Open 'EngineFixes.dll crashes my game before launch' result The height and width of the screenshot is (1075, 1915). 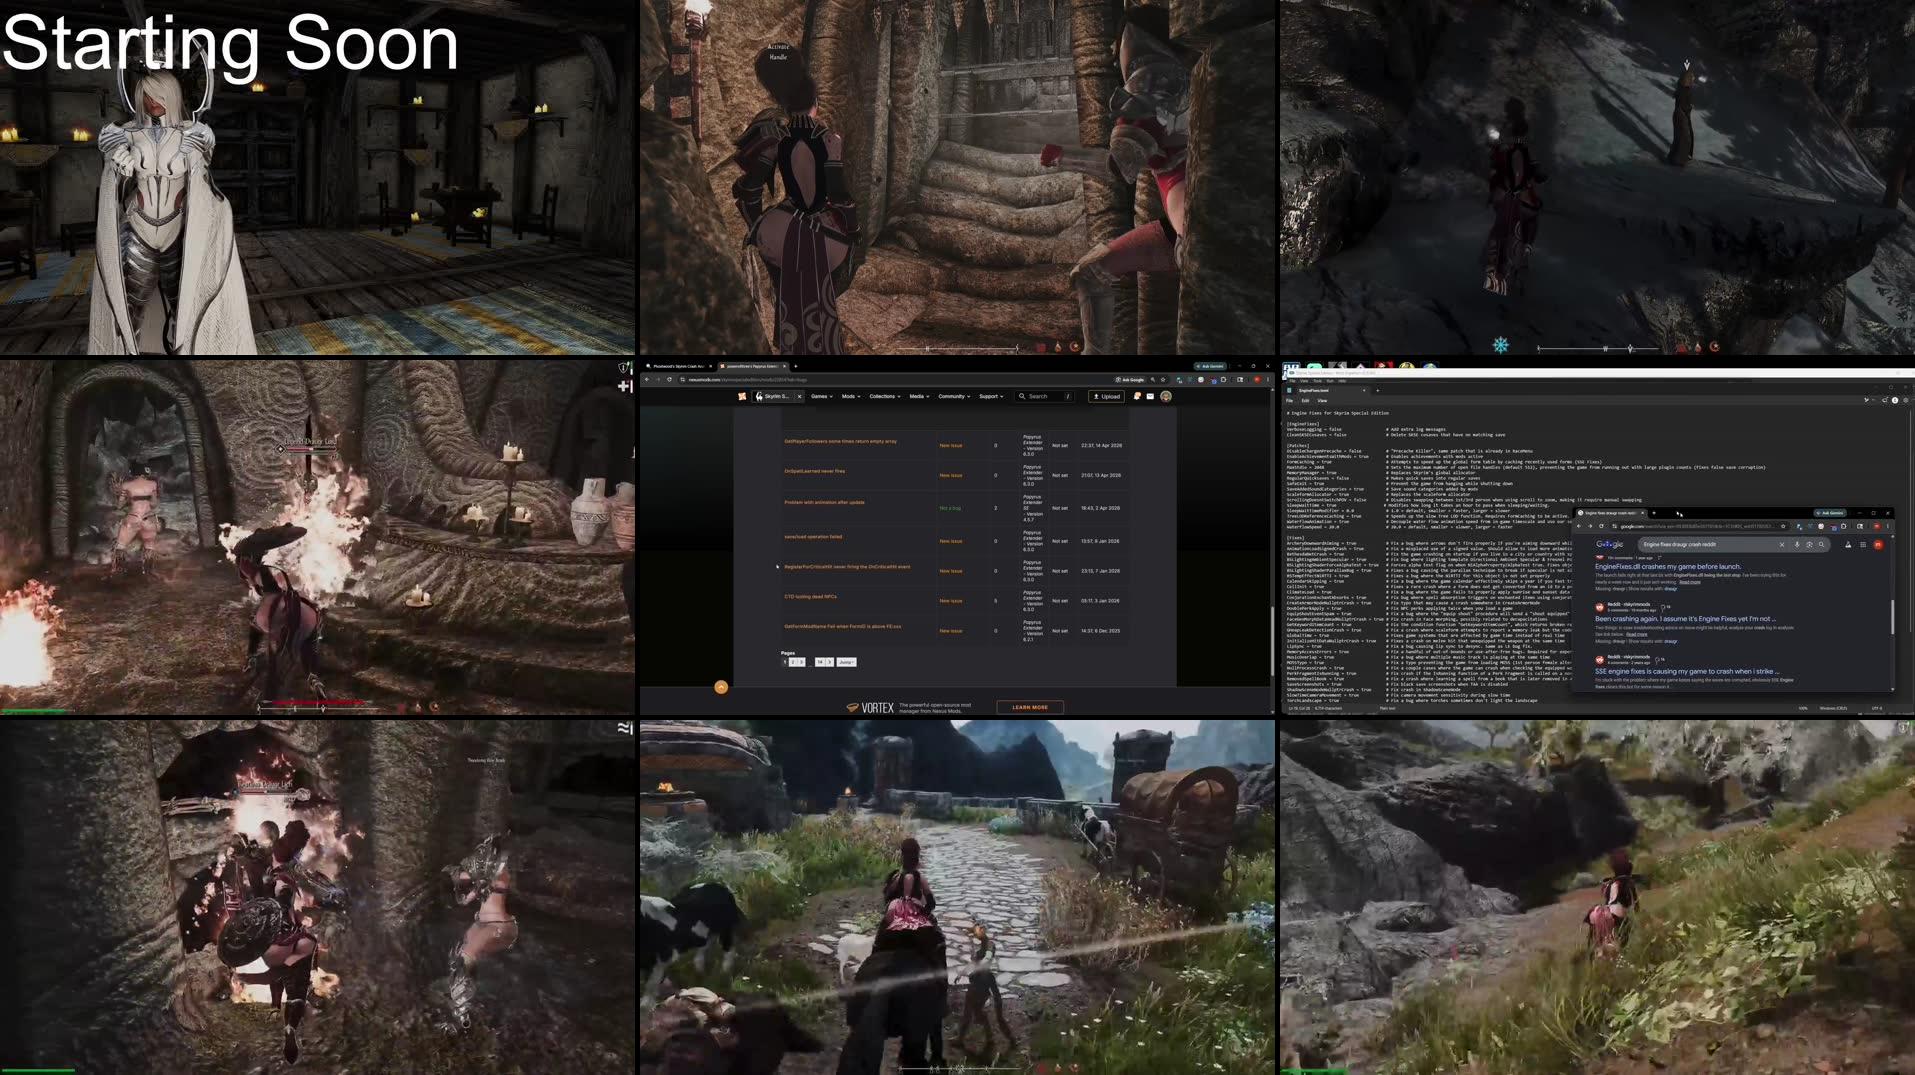coord(1668,566)
